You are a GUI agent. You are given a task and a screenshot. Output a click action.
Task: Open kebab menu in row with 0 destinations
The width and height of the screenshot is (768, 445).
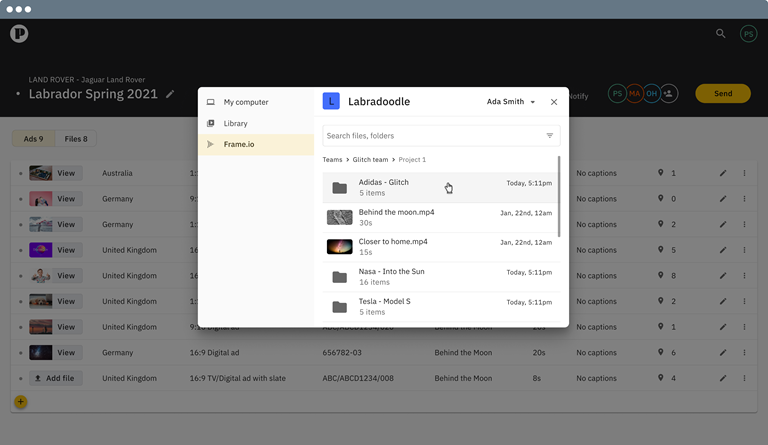[744, 199]
